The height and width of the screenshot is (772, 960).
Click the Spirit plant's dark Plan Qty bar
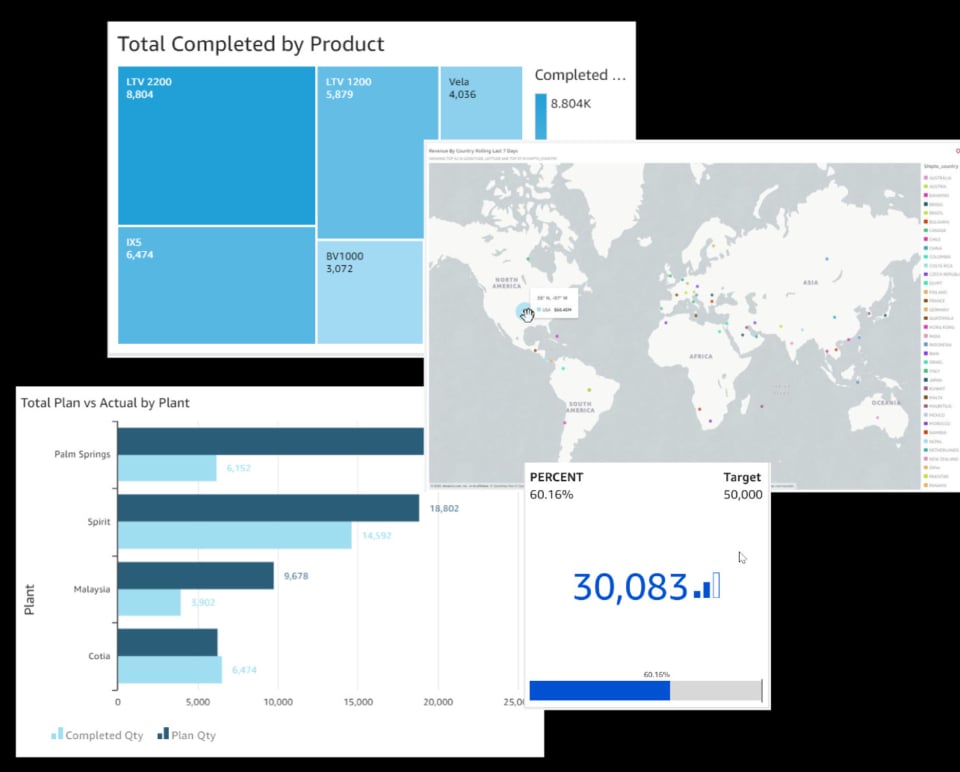(268, 507)
